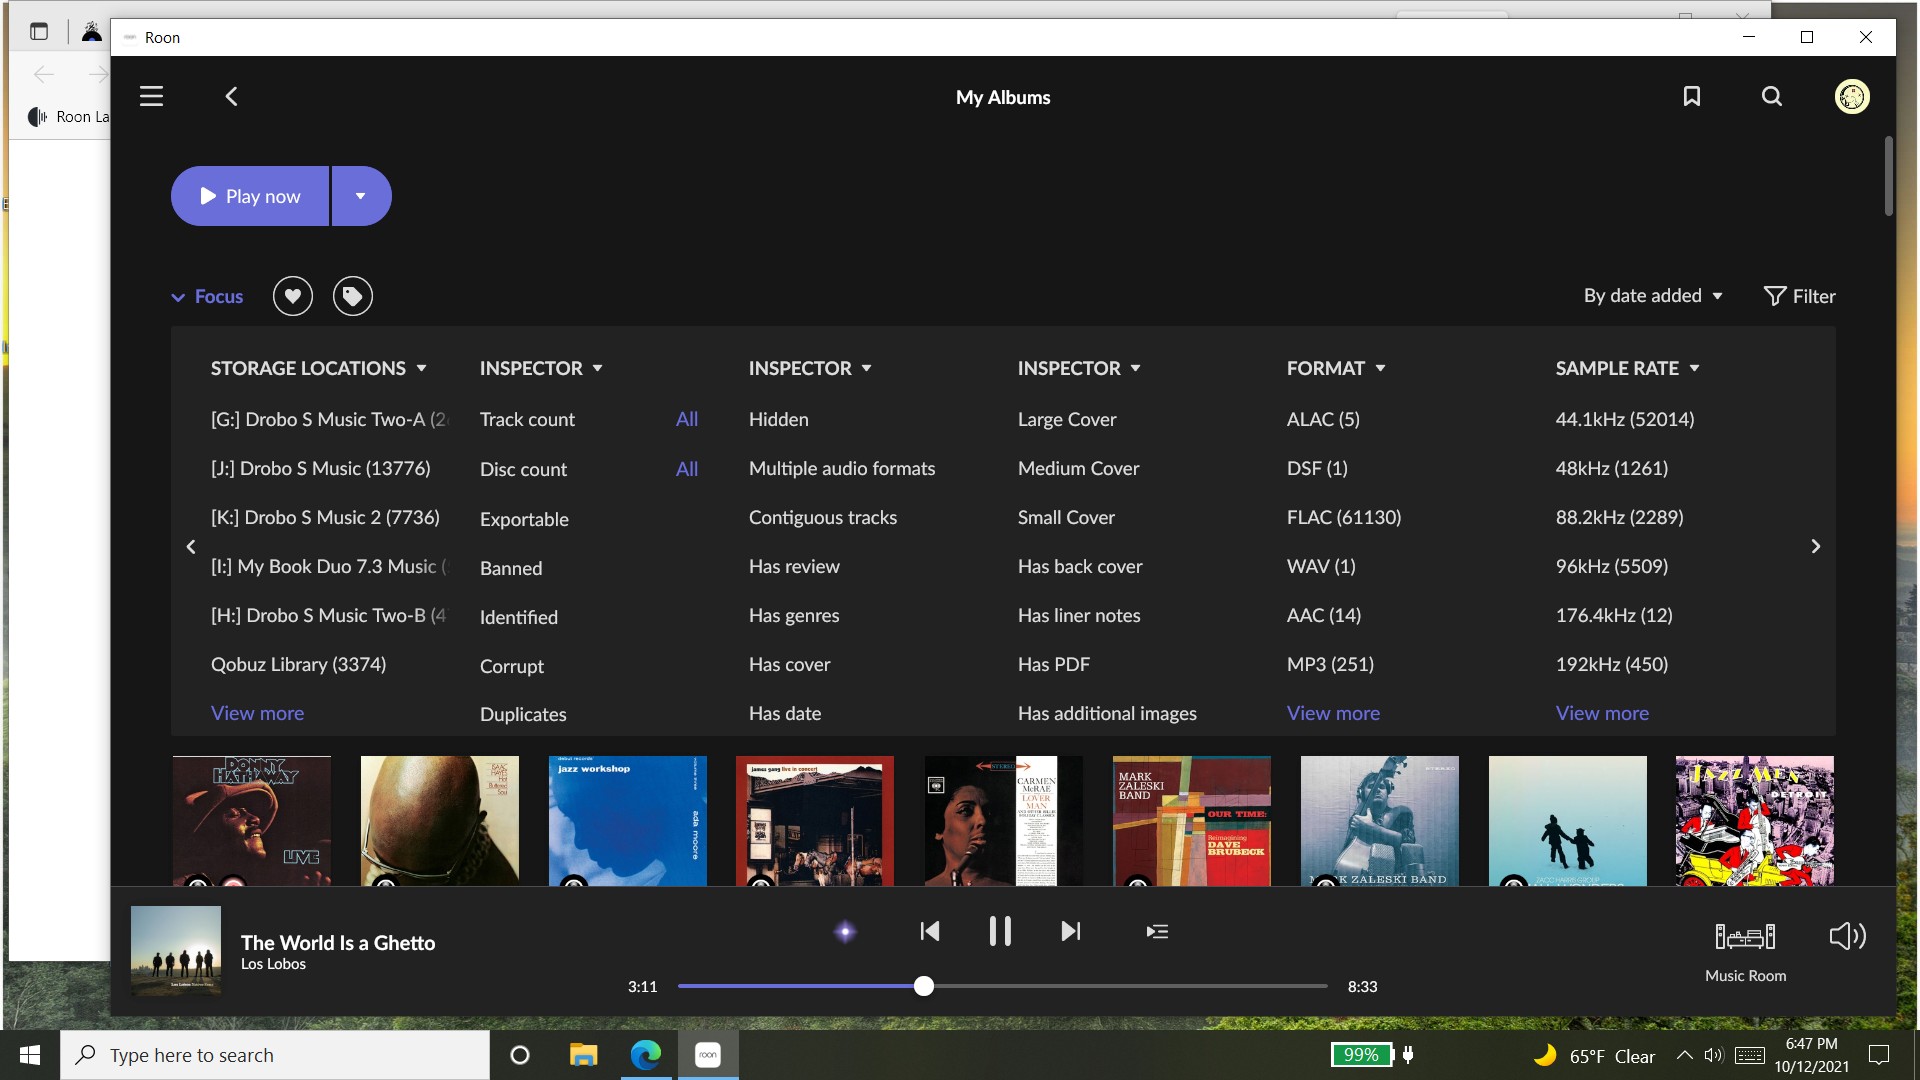Click View more under Storage Locations

[x=257, y=713]
